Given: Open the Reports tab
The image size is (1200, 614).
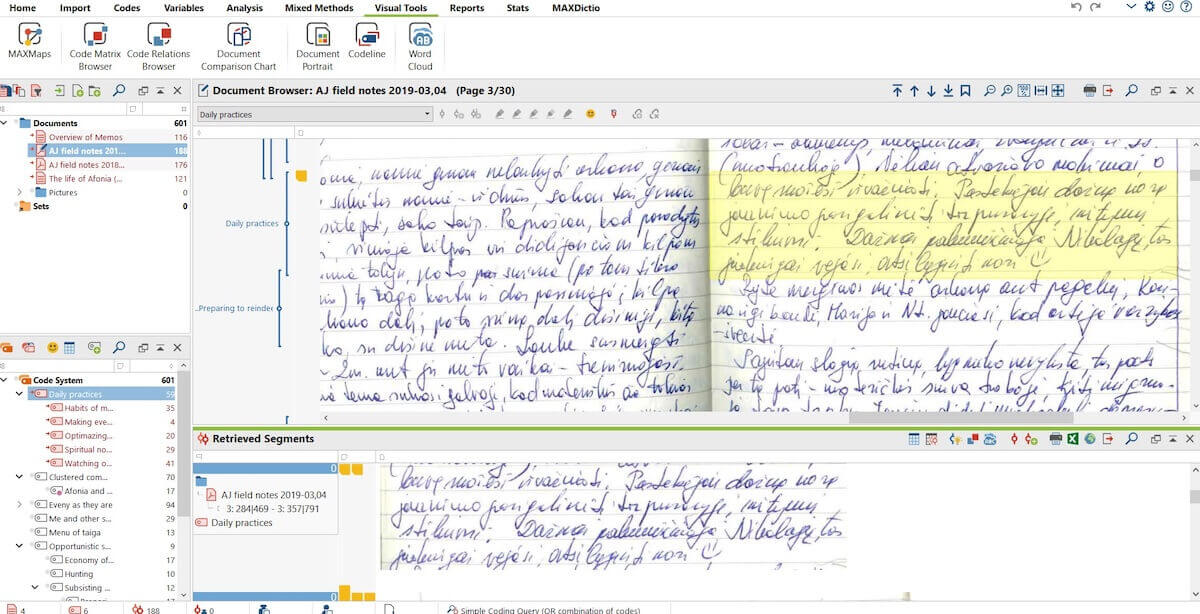Looking at the screenshot, I should tap(466, 8).
